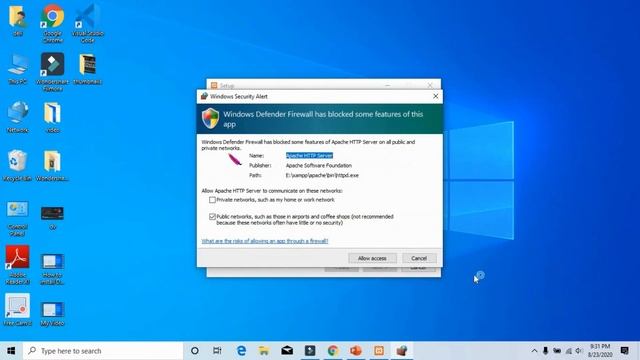The image size is (640, 360).
Task: Select the user folder icon at top-left of desktop
Action: [18, 20]
